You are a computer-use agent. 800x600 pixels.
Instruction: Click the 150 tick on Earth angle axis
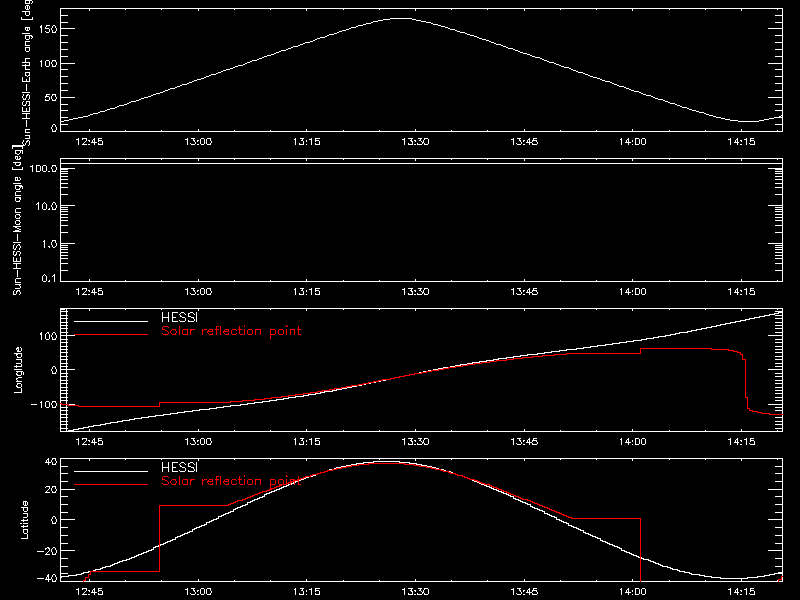pyautogui.click(x=47, y=29)
